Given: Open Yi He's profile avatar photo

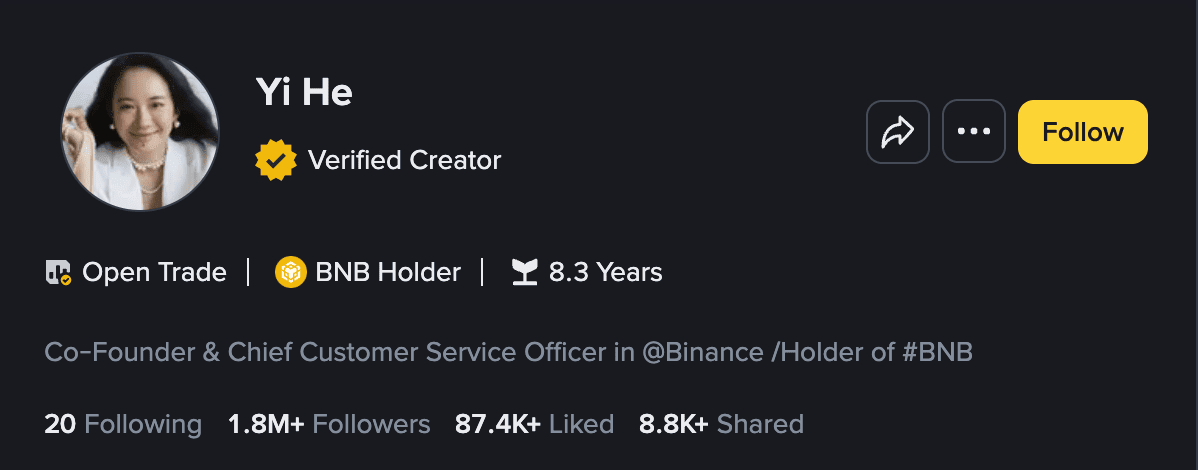Looking at the screenshot, I should point(140,132).
